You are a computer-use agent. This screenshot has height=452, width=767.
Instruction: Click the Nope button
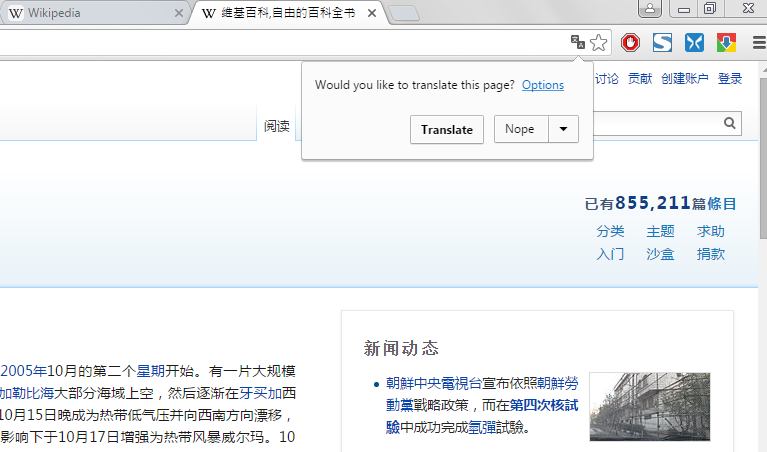[521, 129]
